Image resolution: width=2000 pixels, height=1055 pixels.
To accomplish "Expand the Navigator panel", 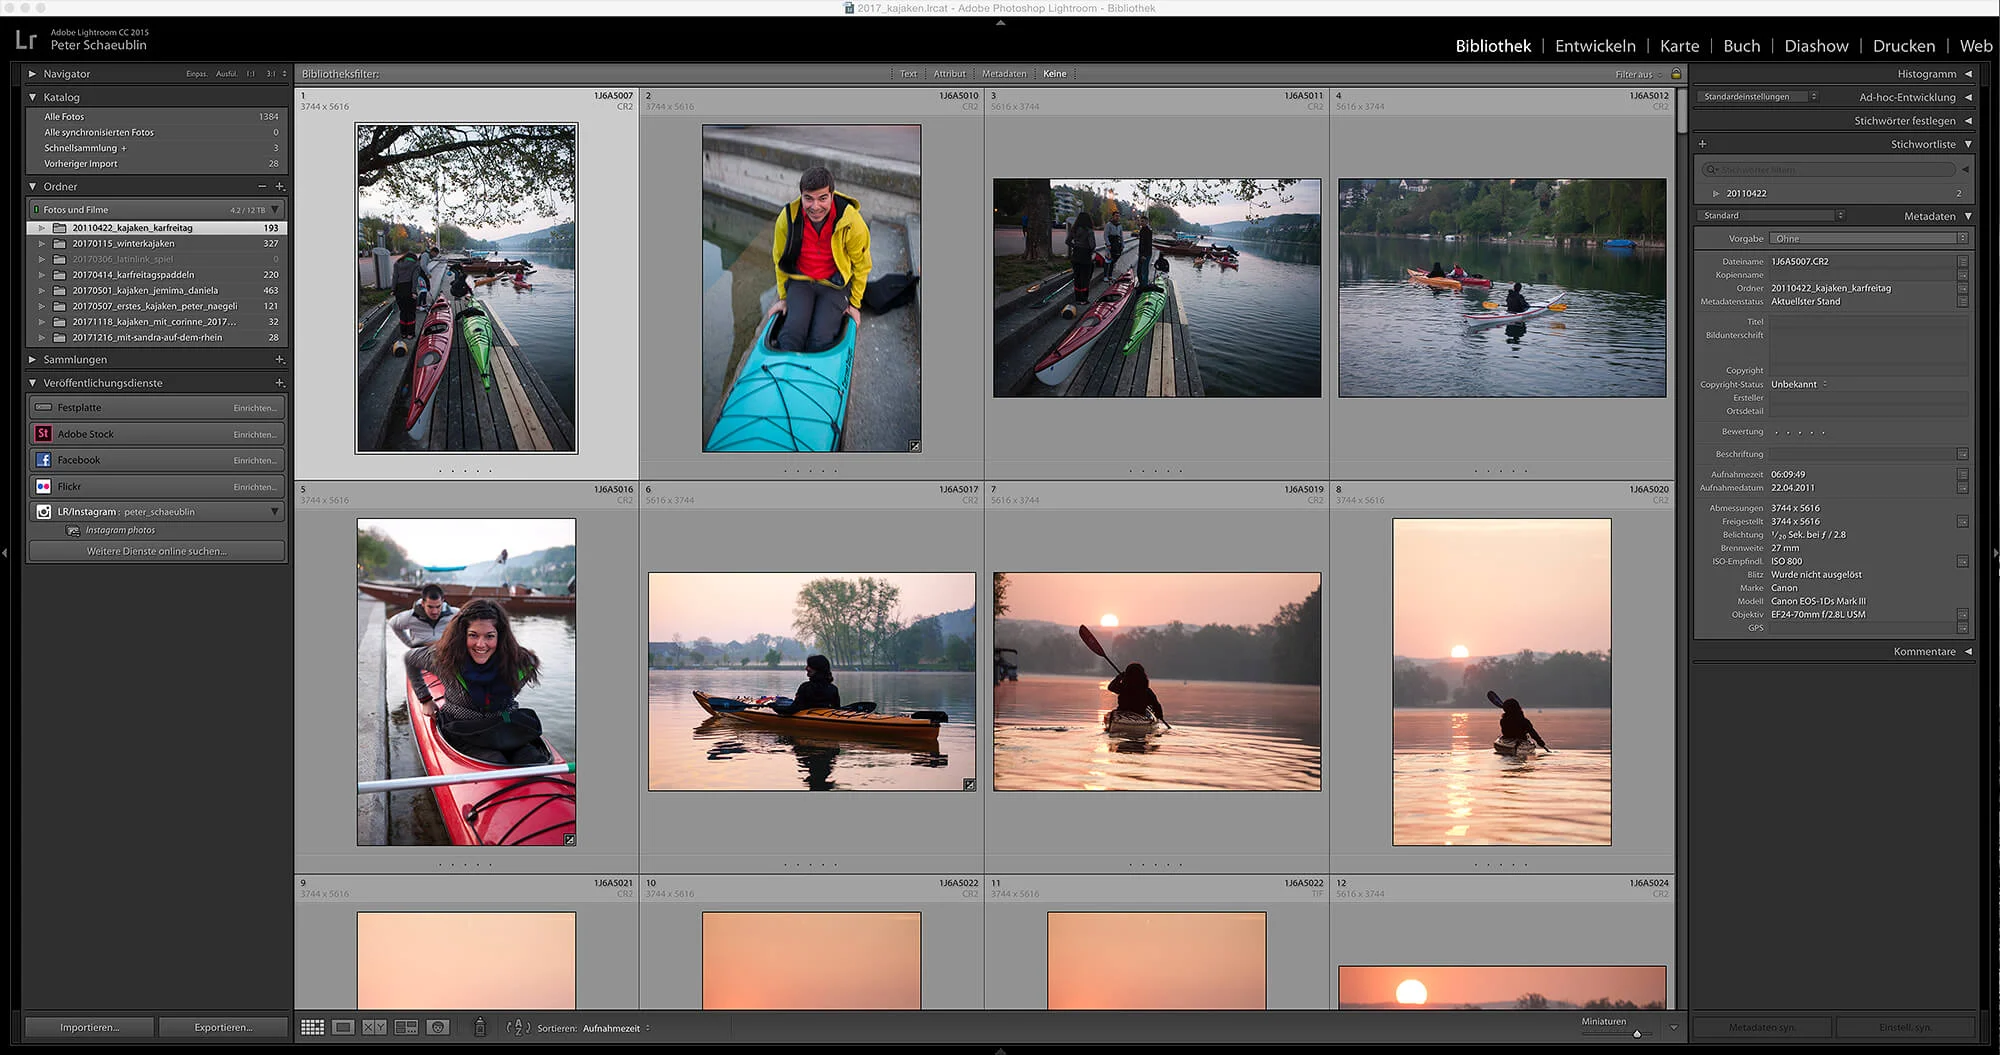I will (x=32, y=74).
